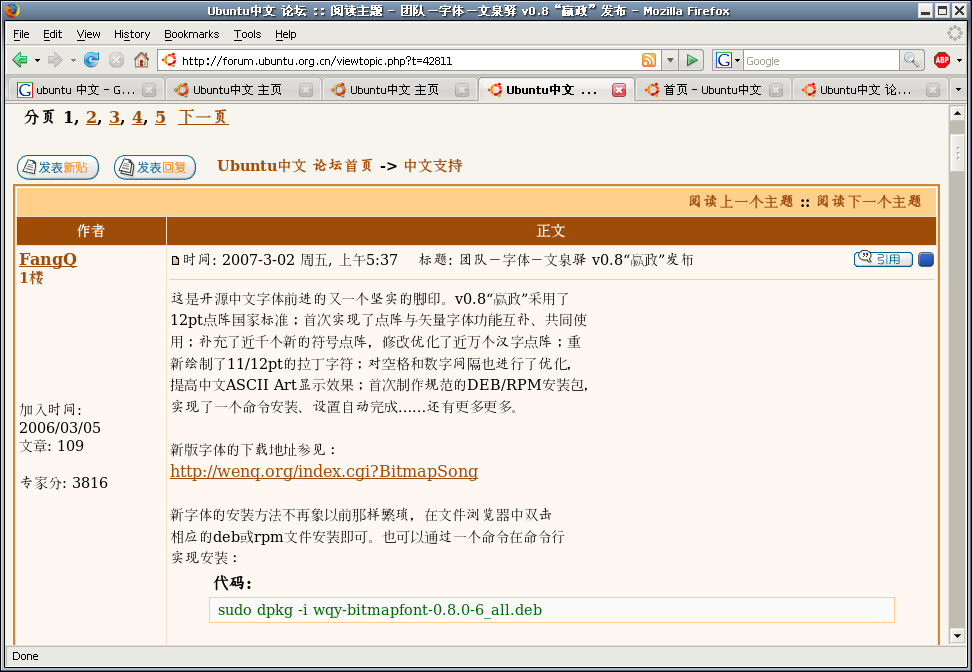Click the join date '2006/03/05'

[x=60, y=428]
